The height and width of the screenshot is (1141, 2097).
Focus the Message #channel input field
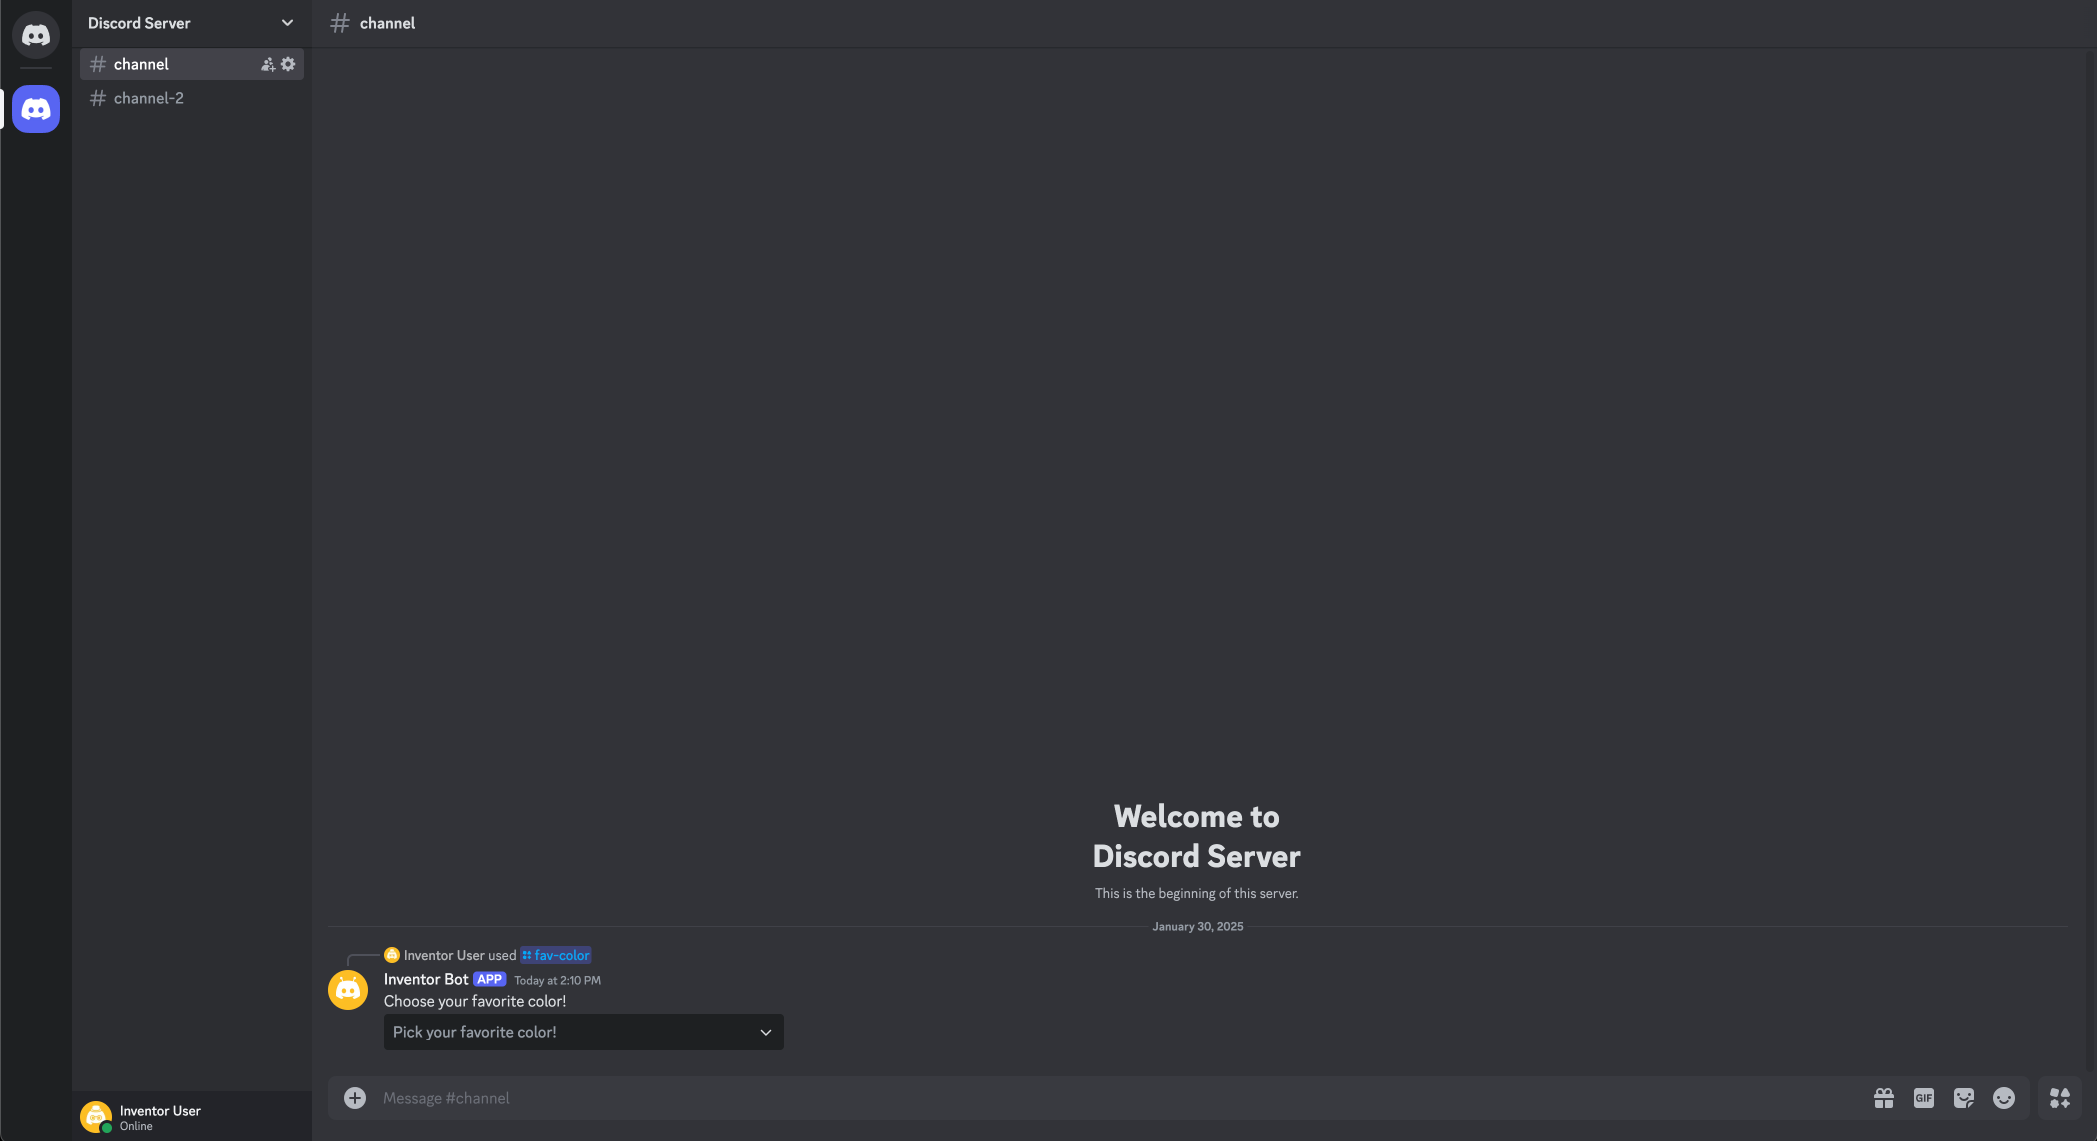[1120, 1098]
